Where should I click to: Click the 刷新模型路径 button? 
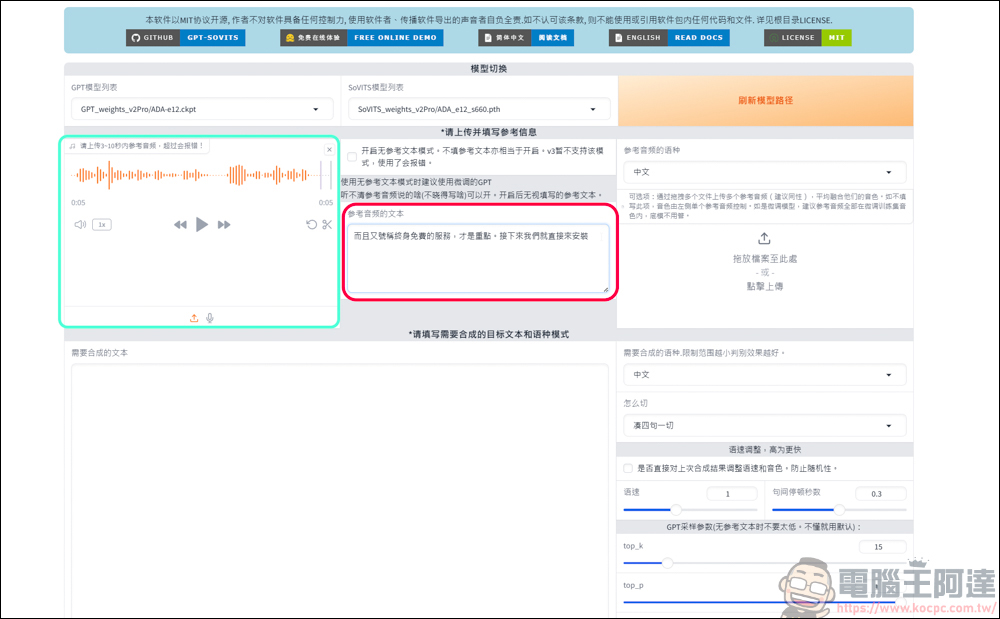[765, 101]
